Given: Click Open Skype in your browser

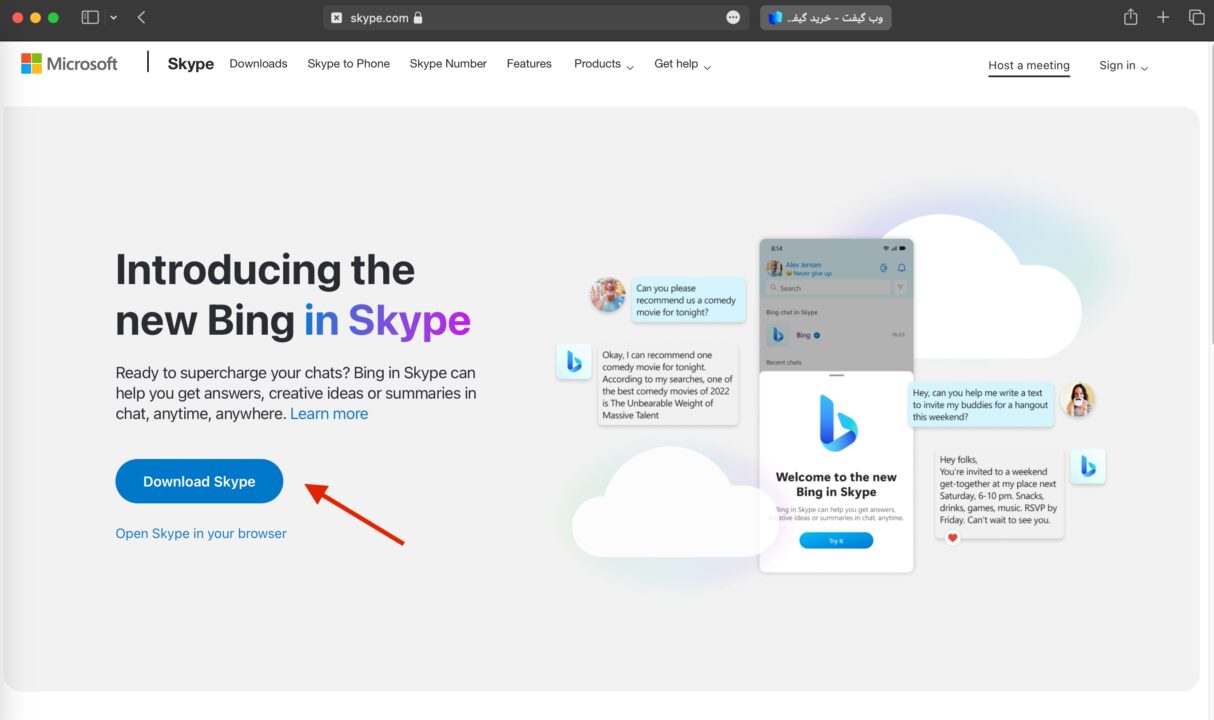Looking at the screenshot, I should pyautogui.click(x=201, y=533).
